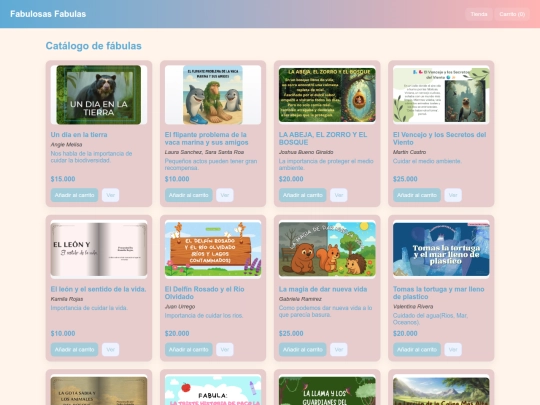Add 'Tomas la tortuga' to cart
This screenshot has width=540, height=405.
(x=417, y=350)
